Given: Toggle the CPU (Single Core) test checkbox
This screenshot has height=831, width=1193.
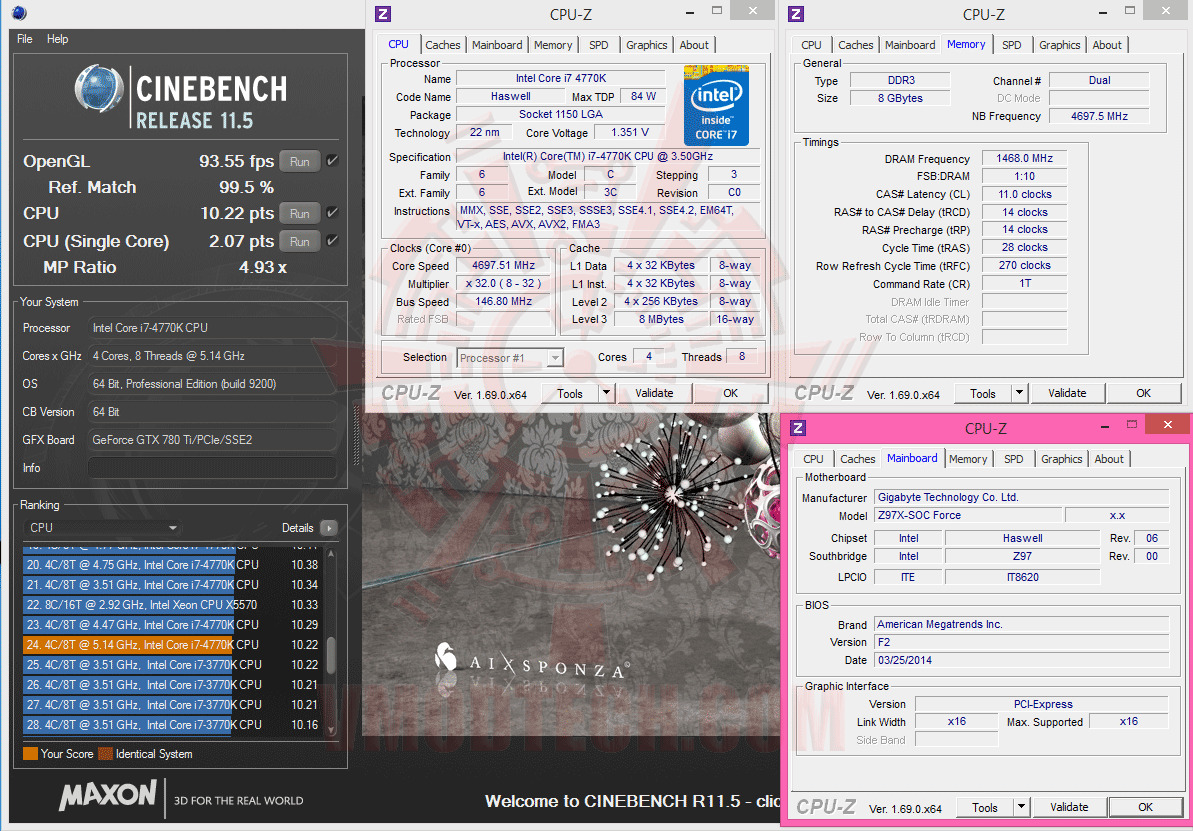Looking at the screenshot, I should pyautogui.click(x=332, y=241).
